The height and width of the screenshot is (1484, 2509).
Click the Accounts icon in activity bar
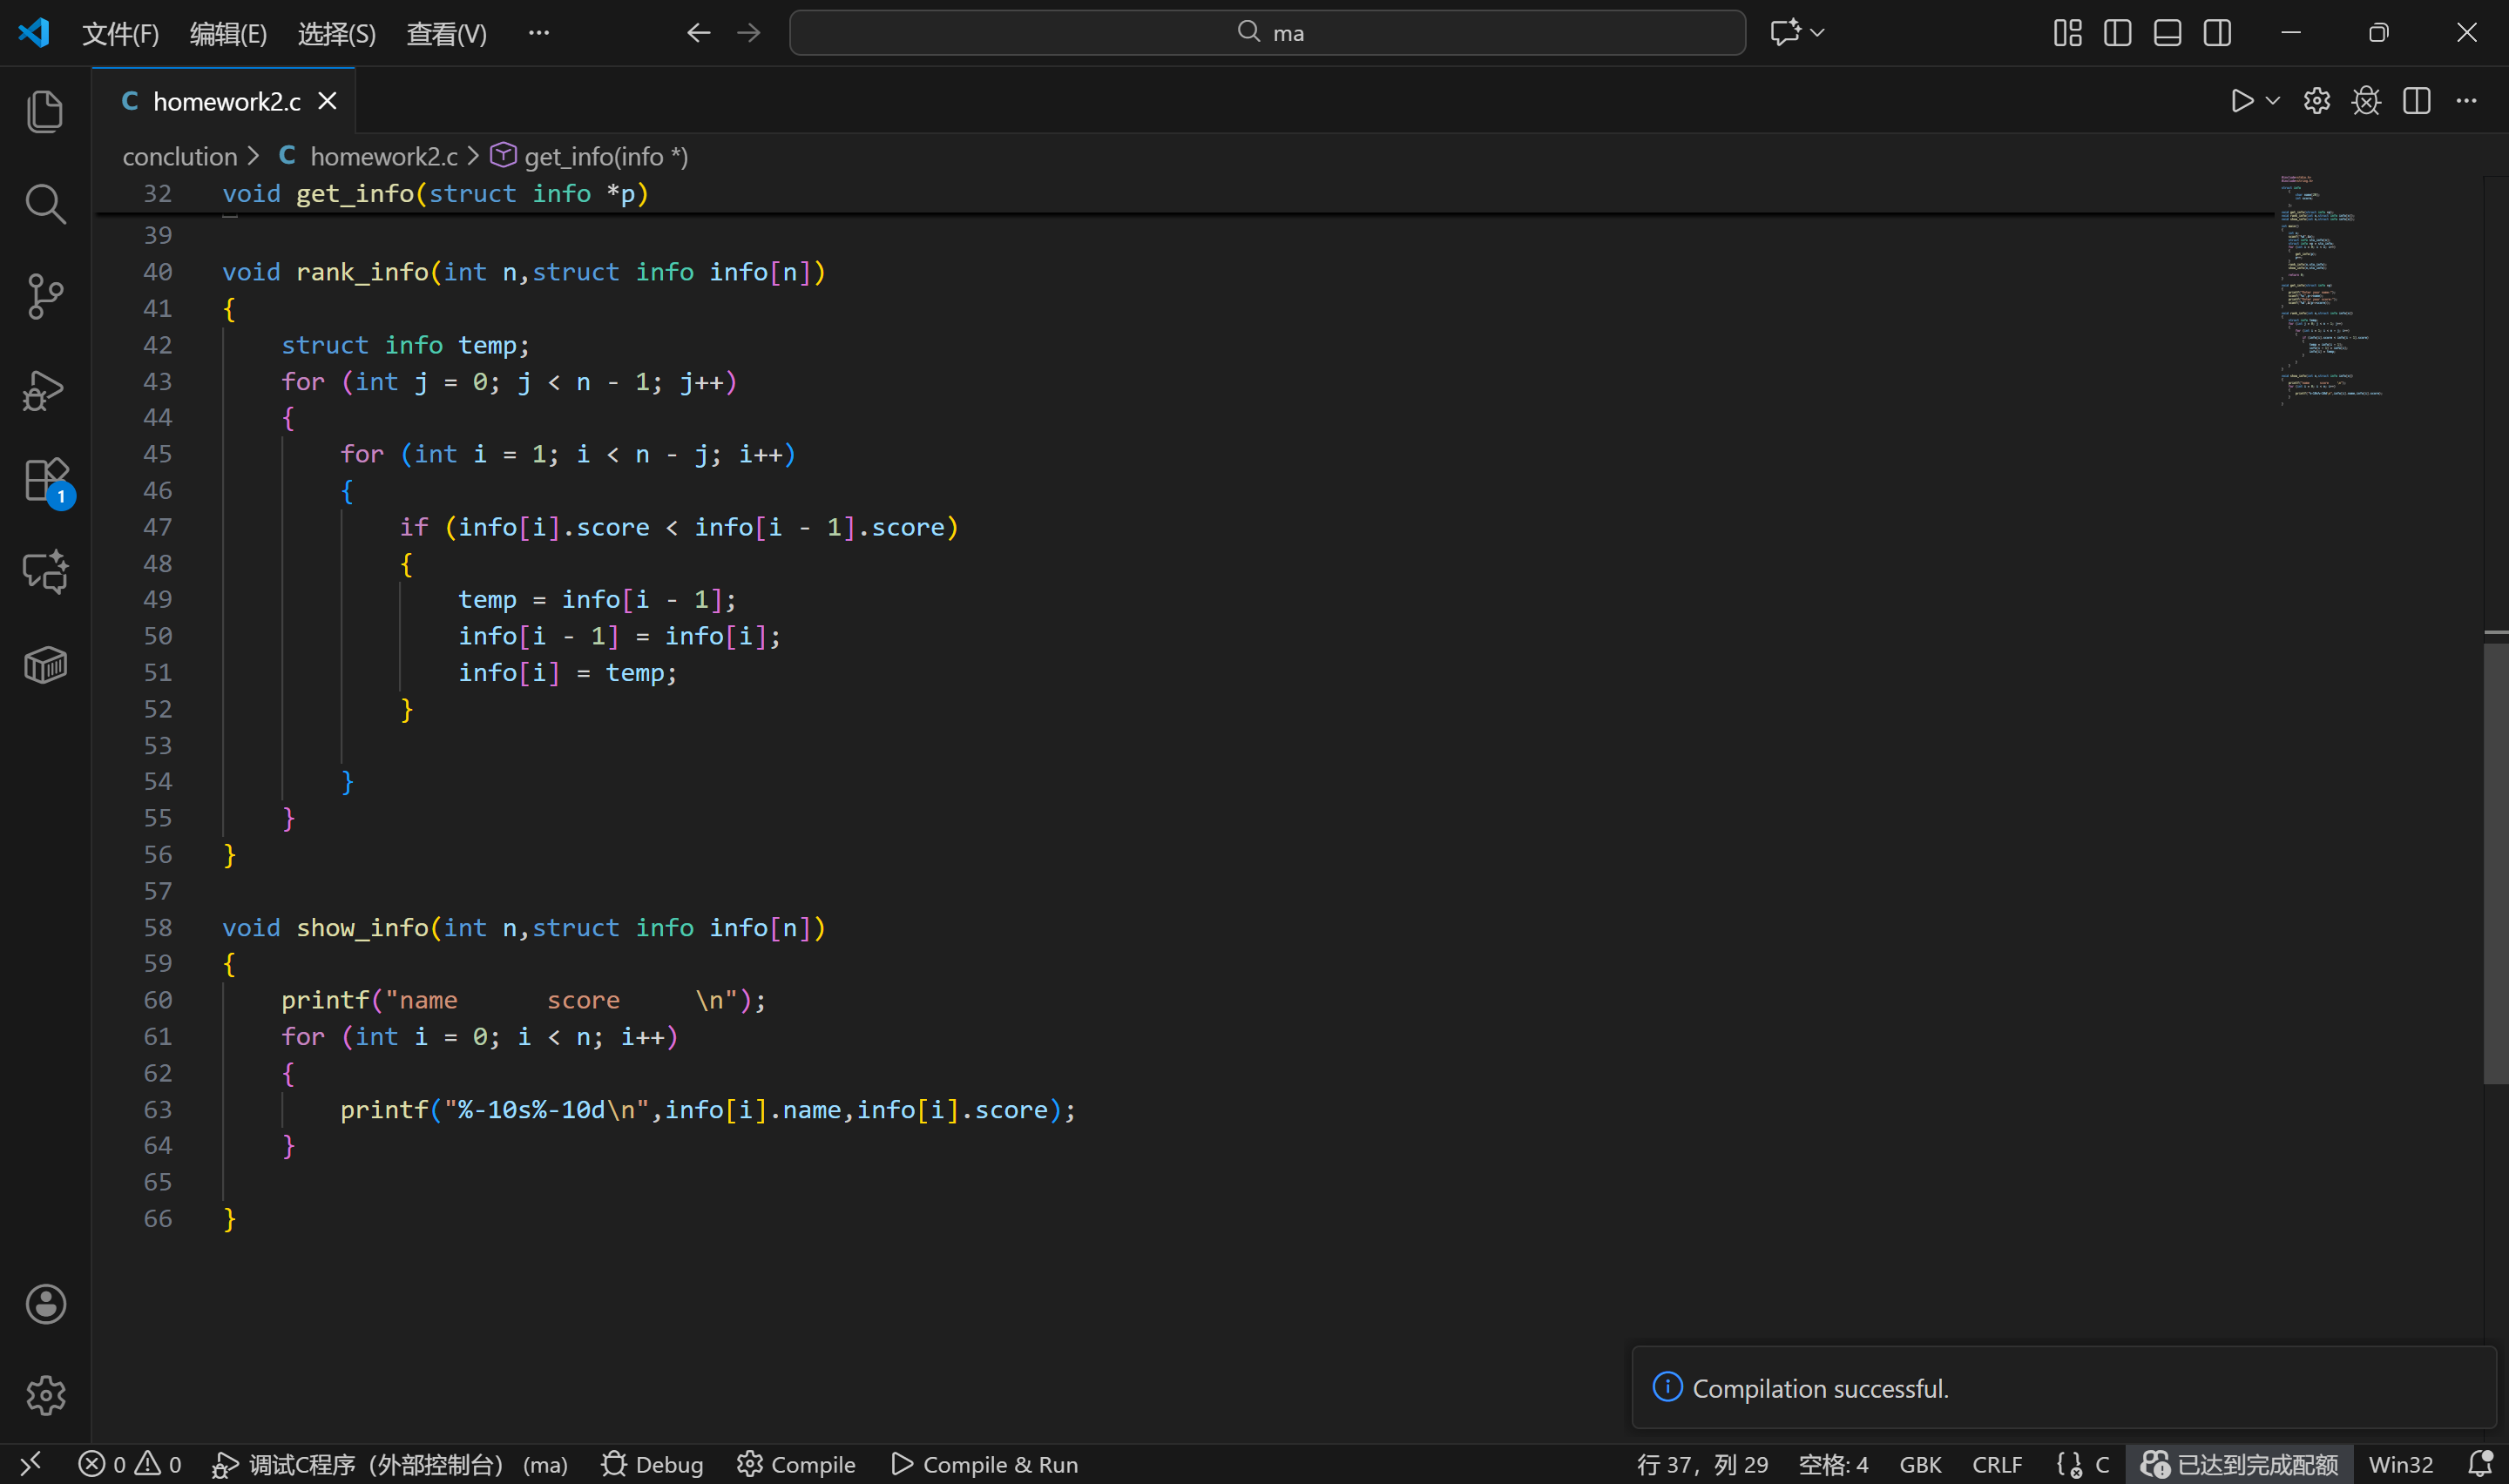(45, 1304)
